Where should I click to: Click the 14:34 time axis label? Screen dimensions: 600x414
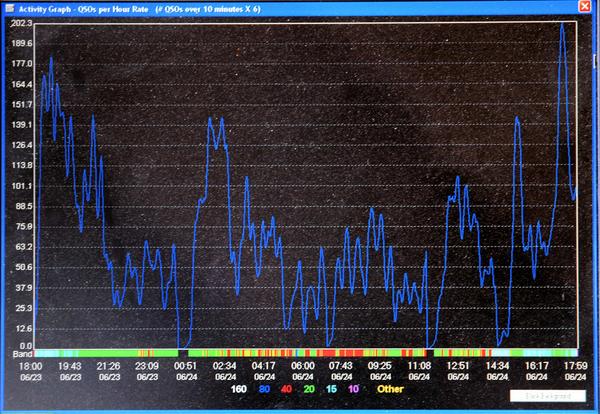(x=497, y=366)
